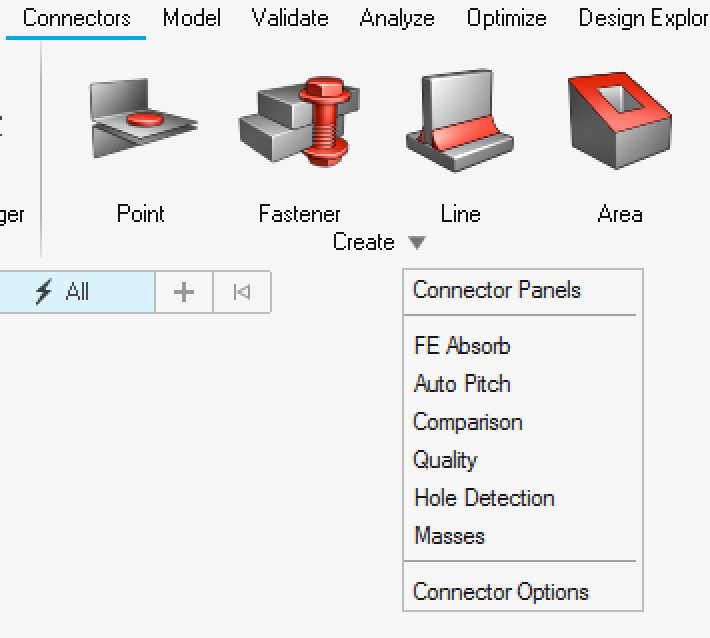710x638 pixels.
Task: Expand the Create group dropdown arrow
Action: click(x=417, y=242)
